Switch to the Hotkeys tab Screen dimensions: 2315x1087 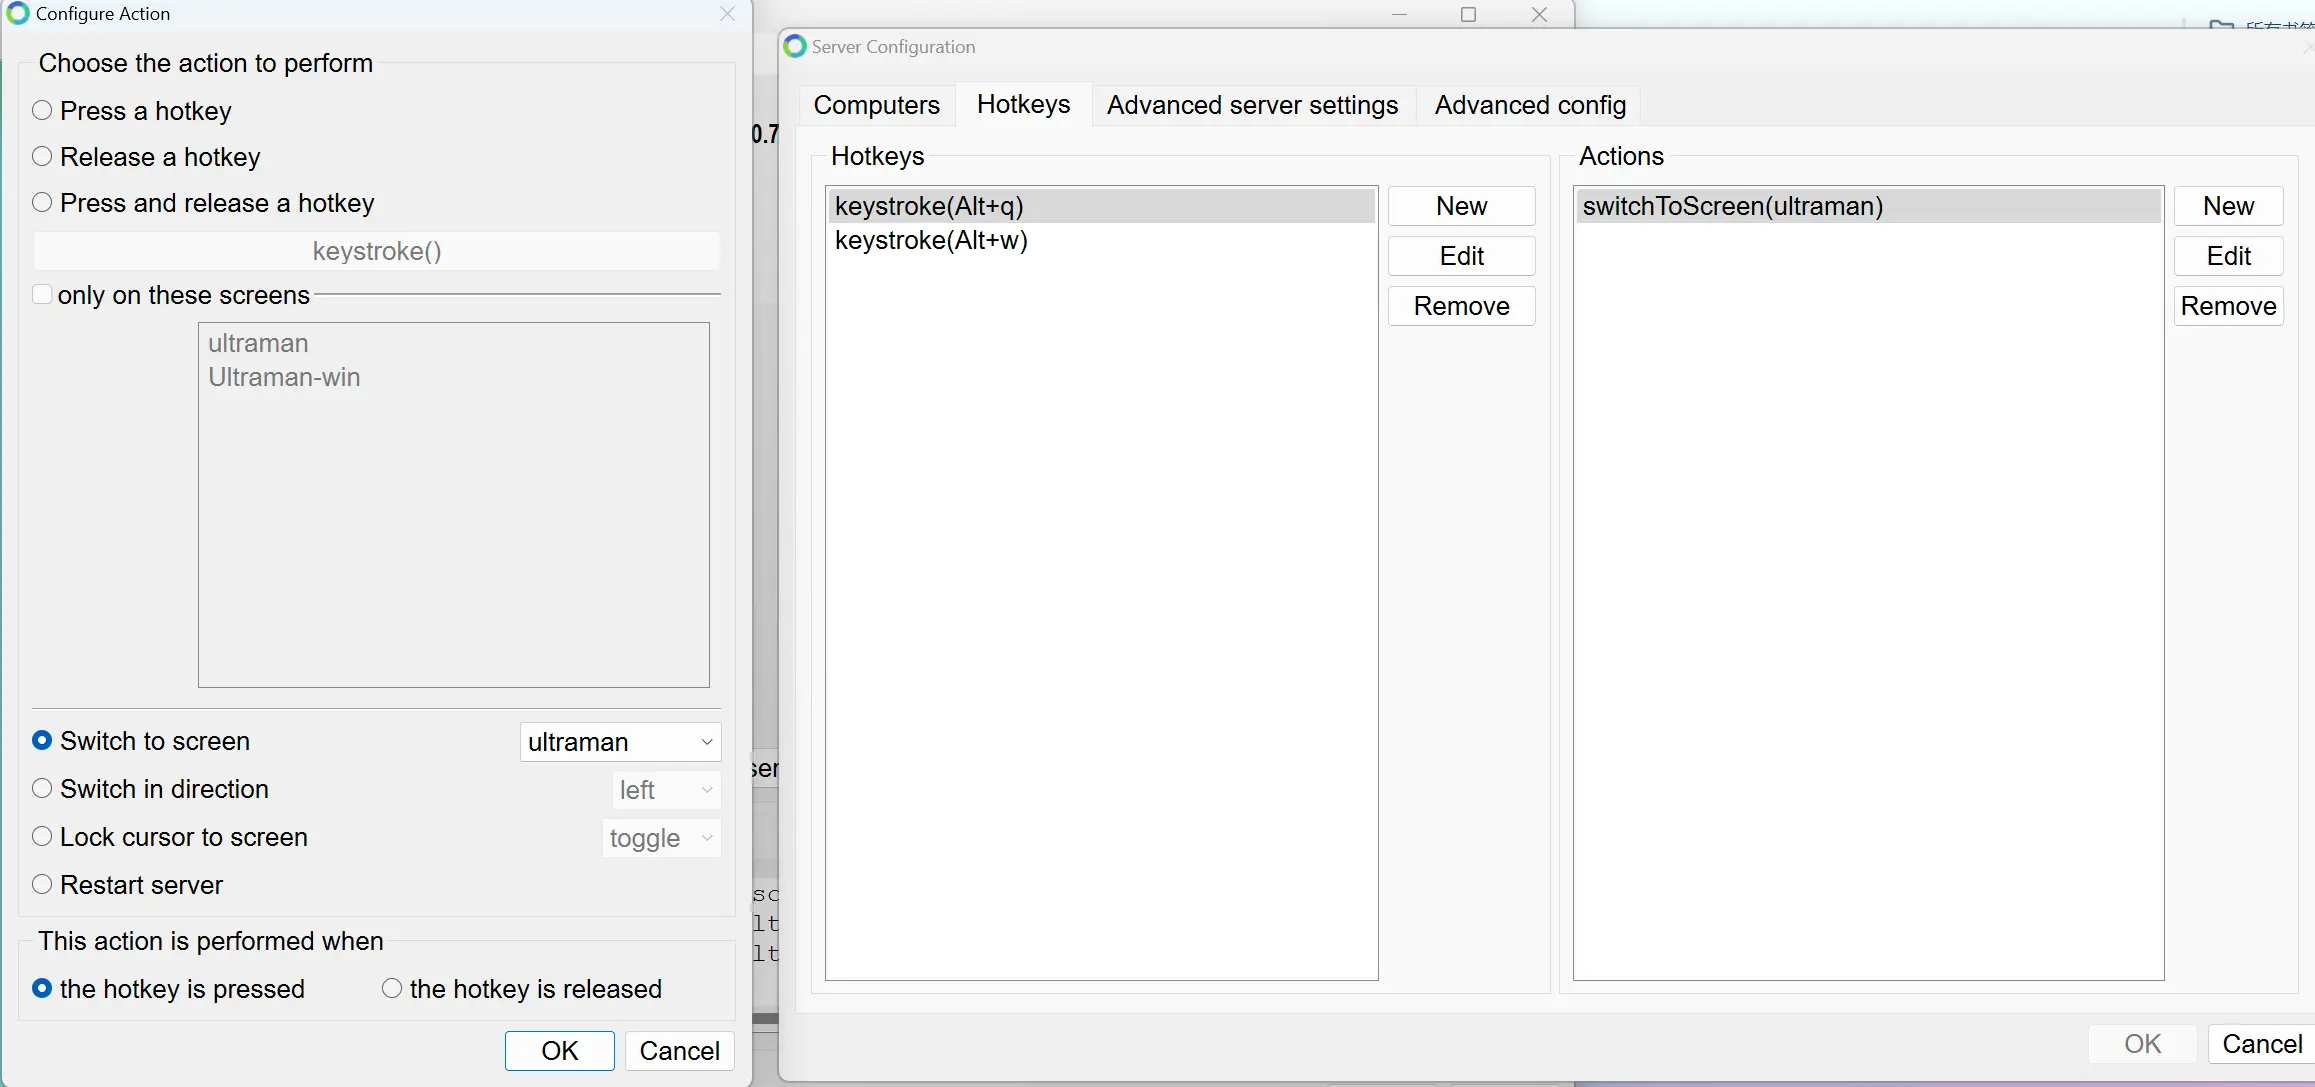click(1023, 104)
